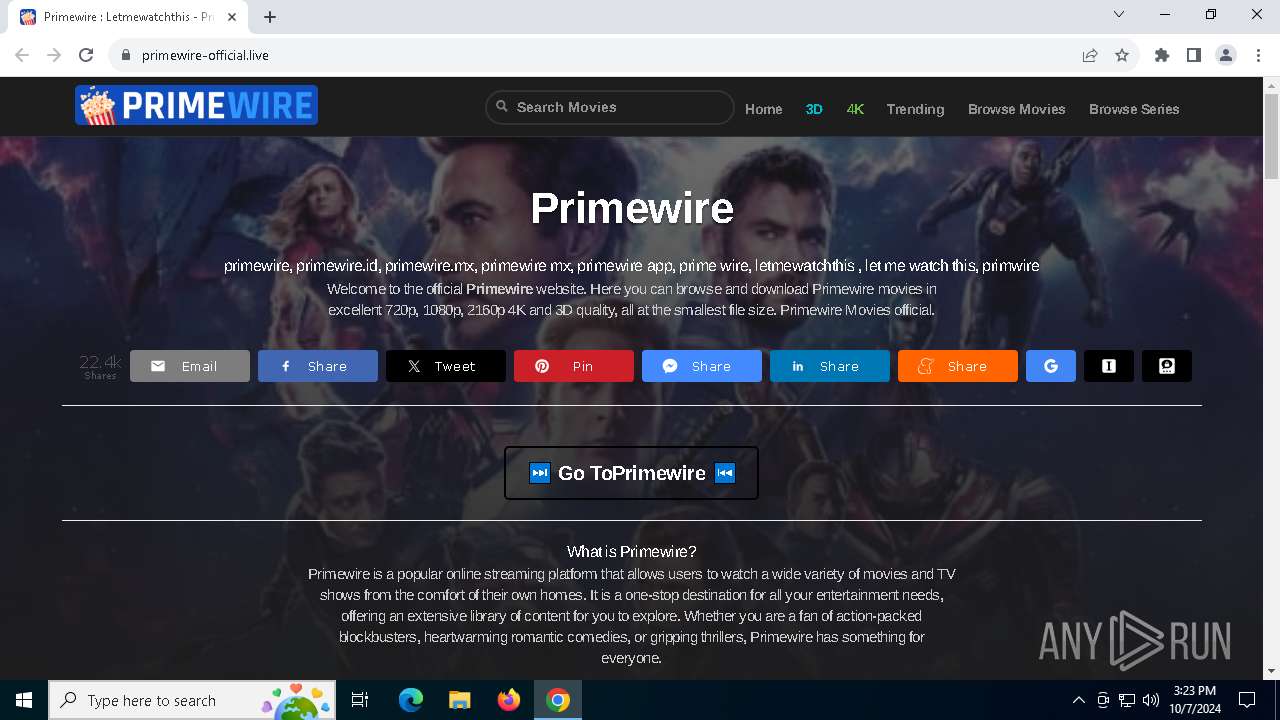The height and width of the screenshot is (720, 1280).
Task: Open the notifications center icon
Action: [1247, 700]
